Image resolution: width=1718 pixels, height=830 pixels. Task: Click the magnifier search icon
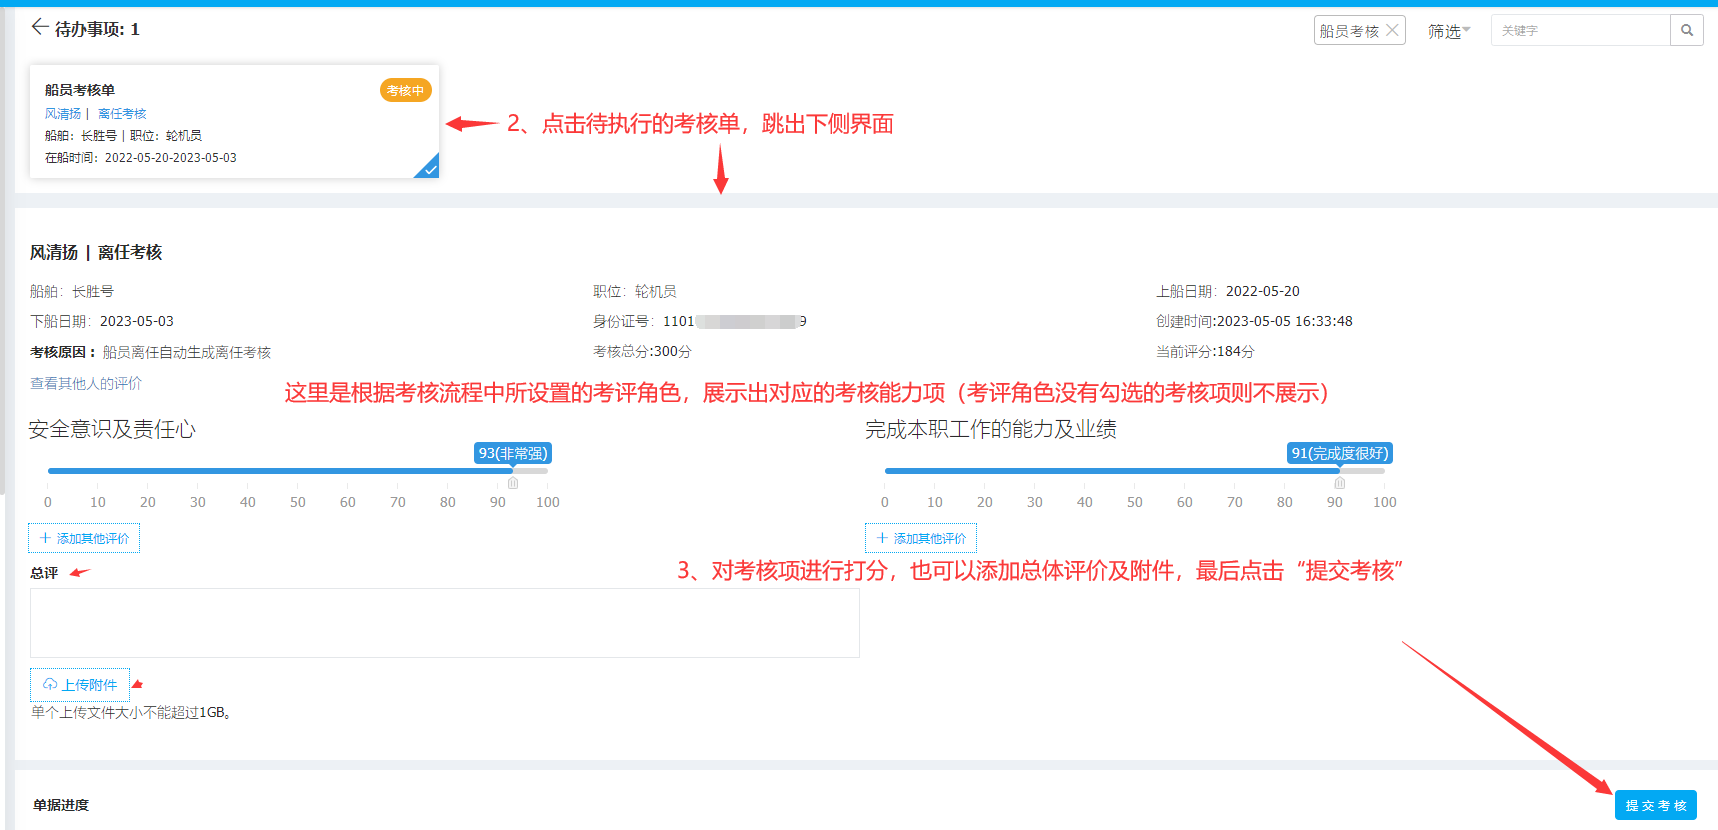(1687, 30)
